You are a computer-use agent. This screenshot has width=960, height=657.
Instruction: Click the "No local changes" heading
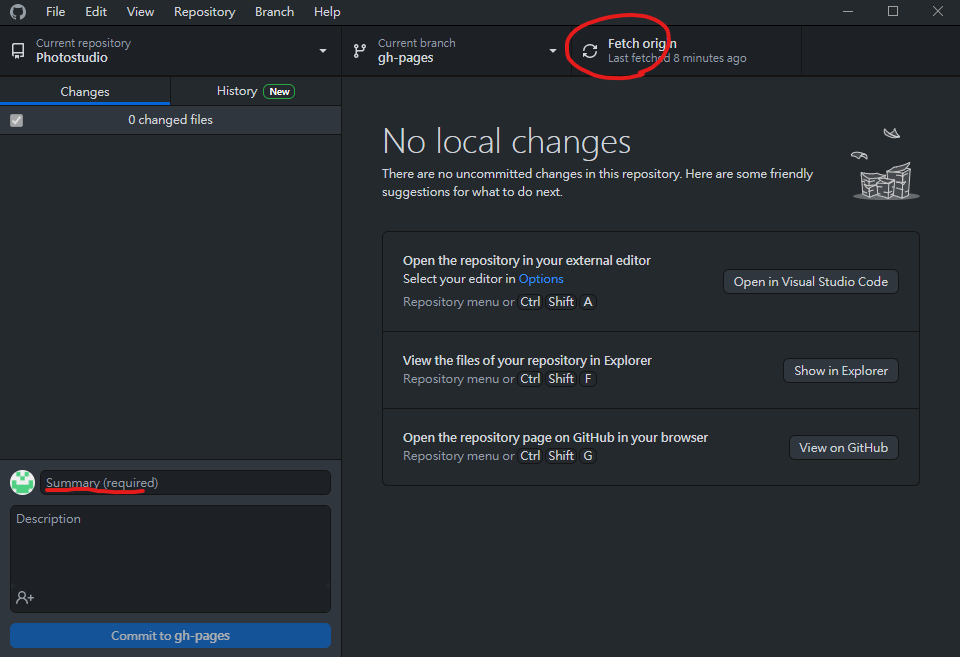click(506, 141)
